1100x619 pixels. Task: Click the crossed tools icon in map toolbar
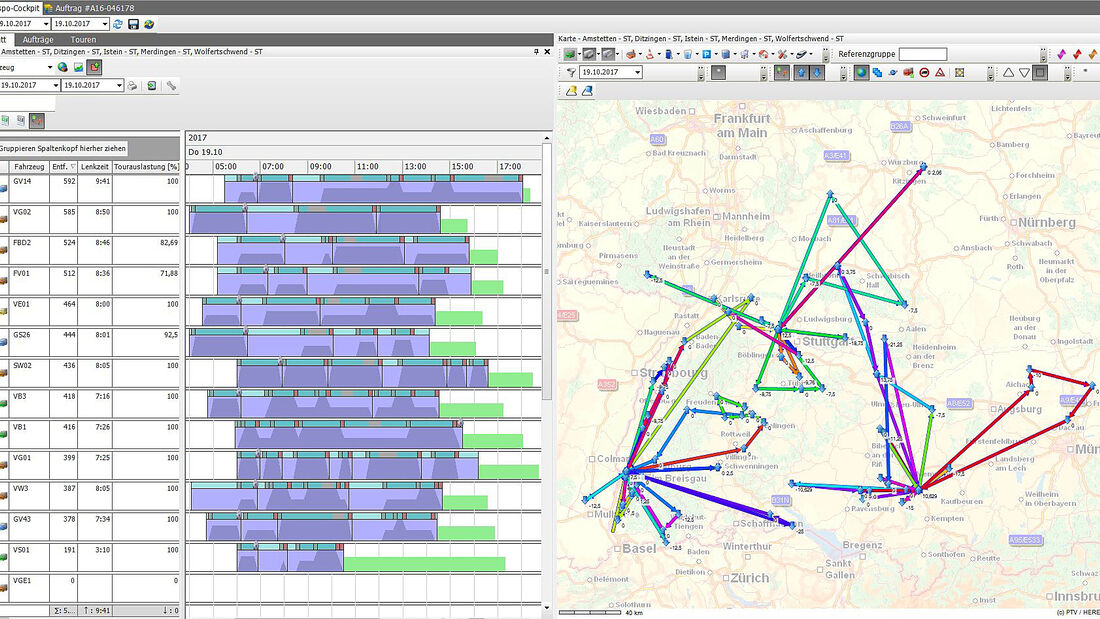(782, 54)
